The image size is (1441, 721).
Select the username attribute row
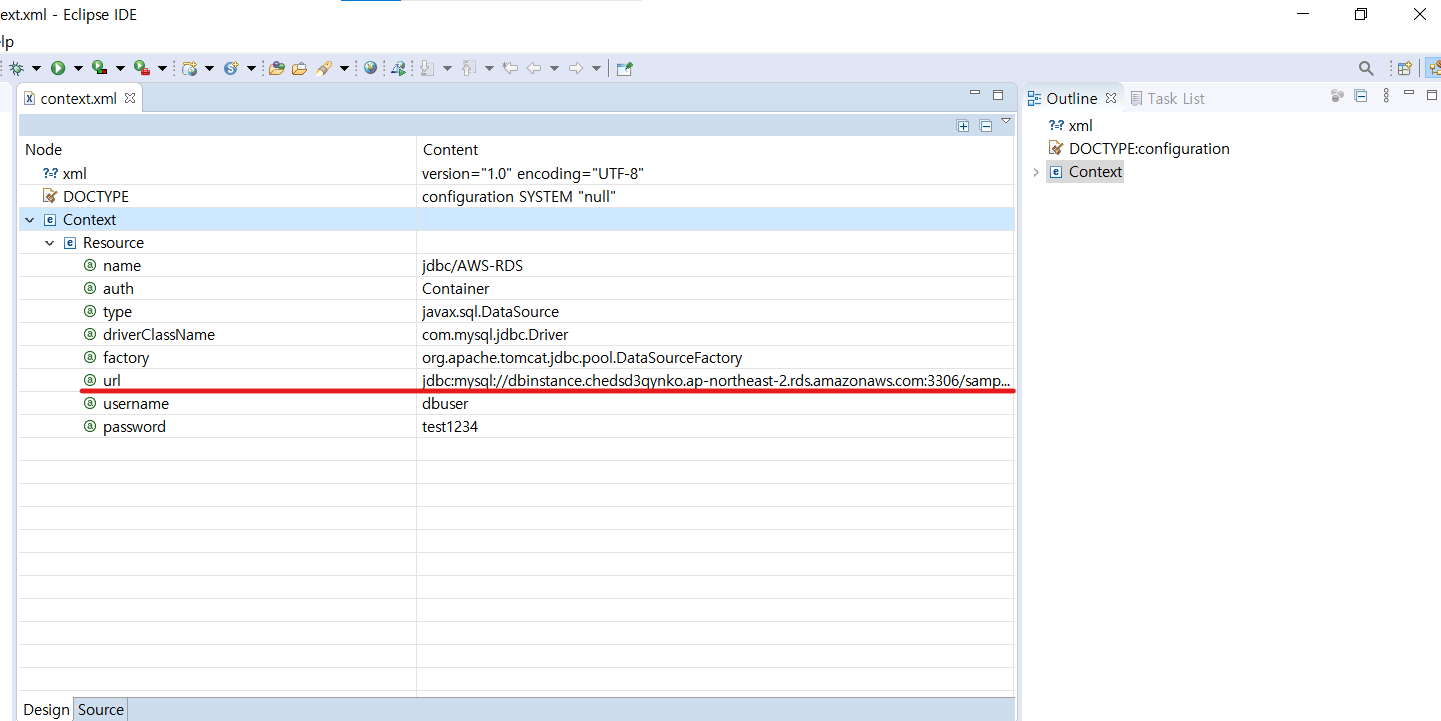click(x=516, y=403)
